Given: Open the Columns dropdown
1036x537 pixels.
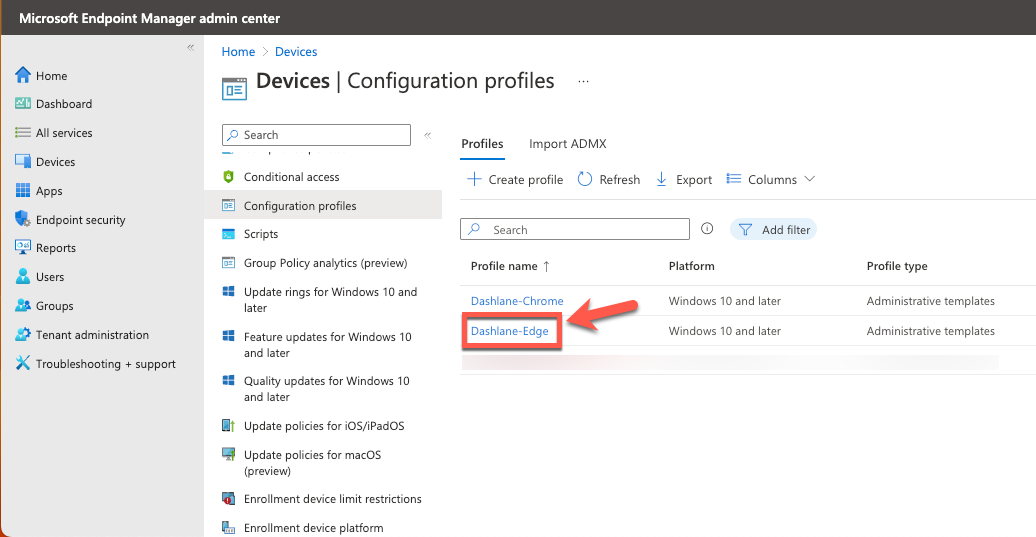Looking at the screenshot, I should 770,179.
